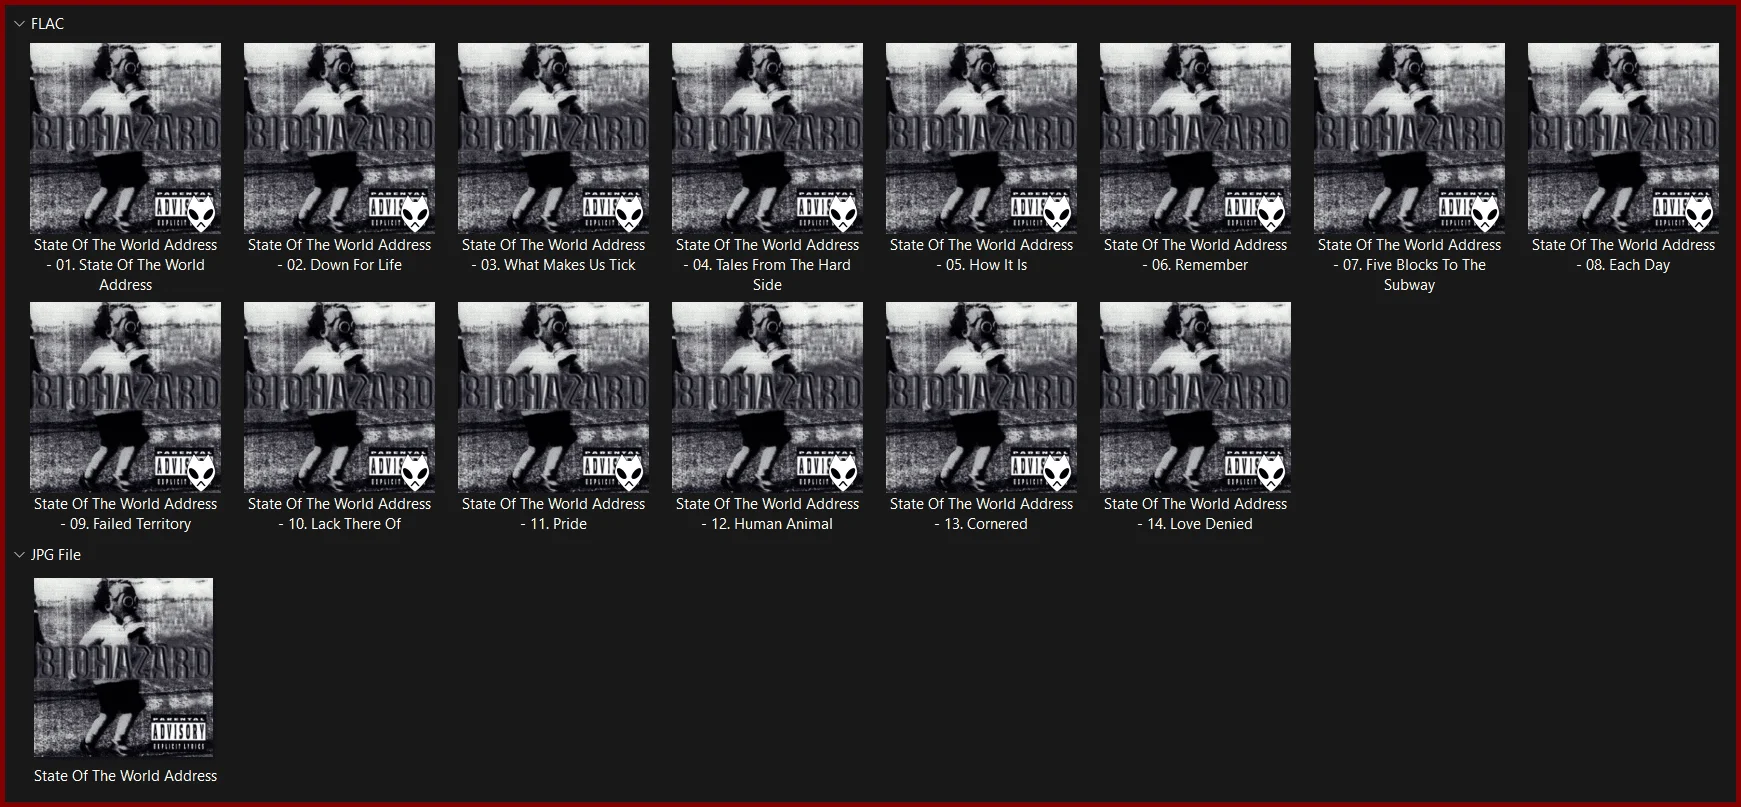Select thumbnail for 10. Lack There Of

[339, 397]
